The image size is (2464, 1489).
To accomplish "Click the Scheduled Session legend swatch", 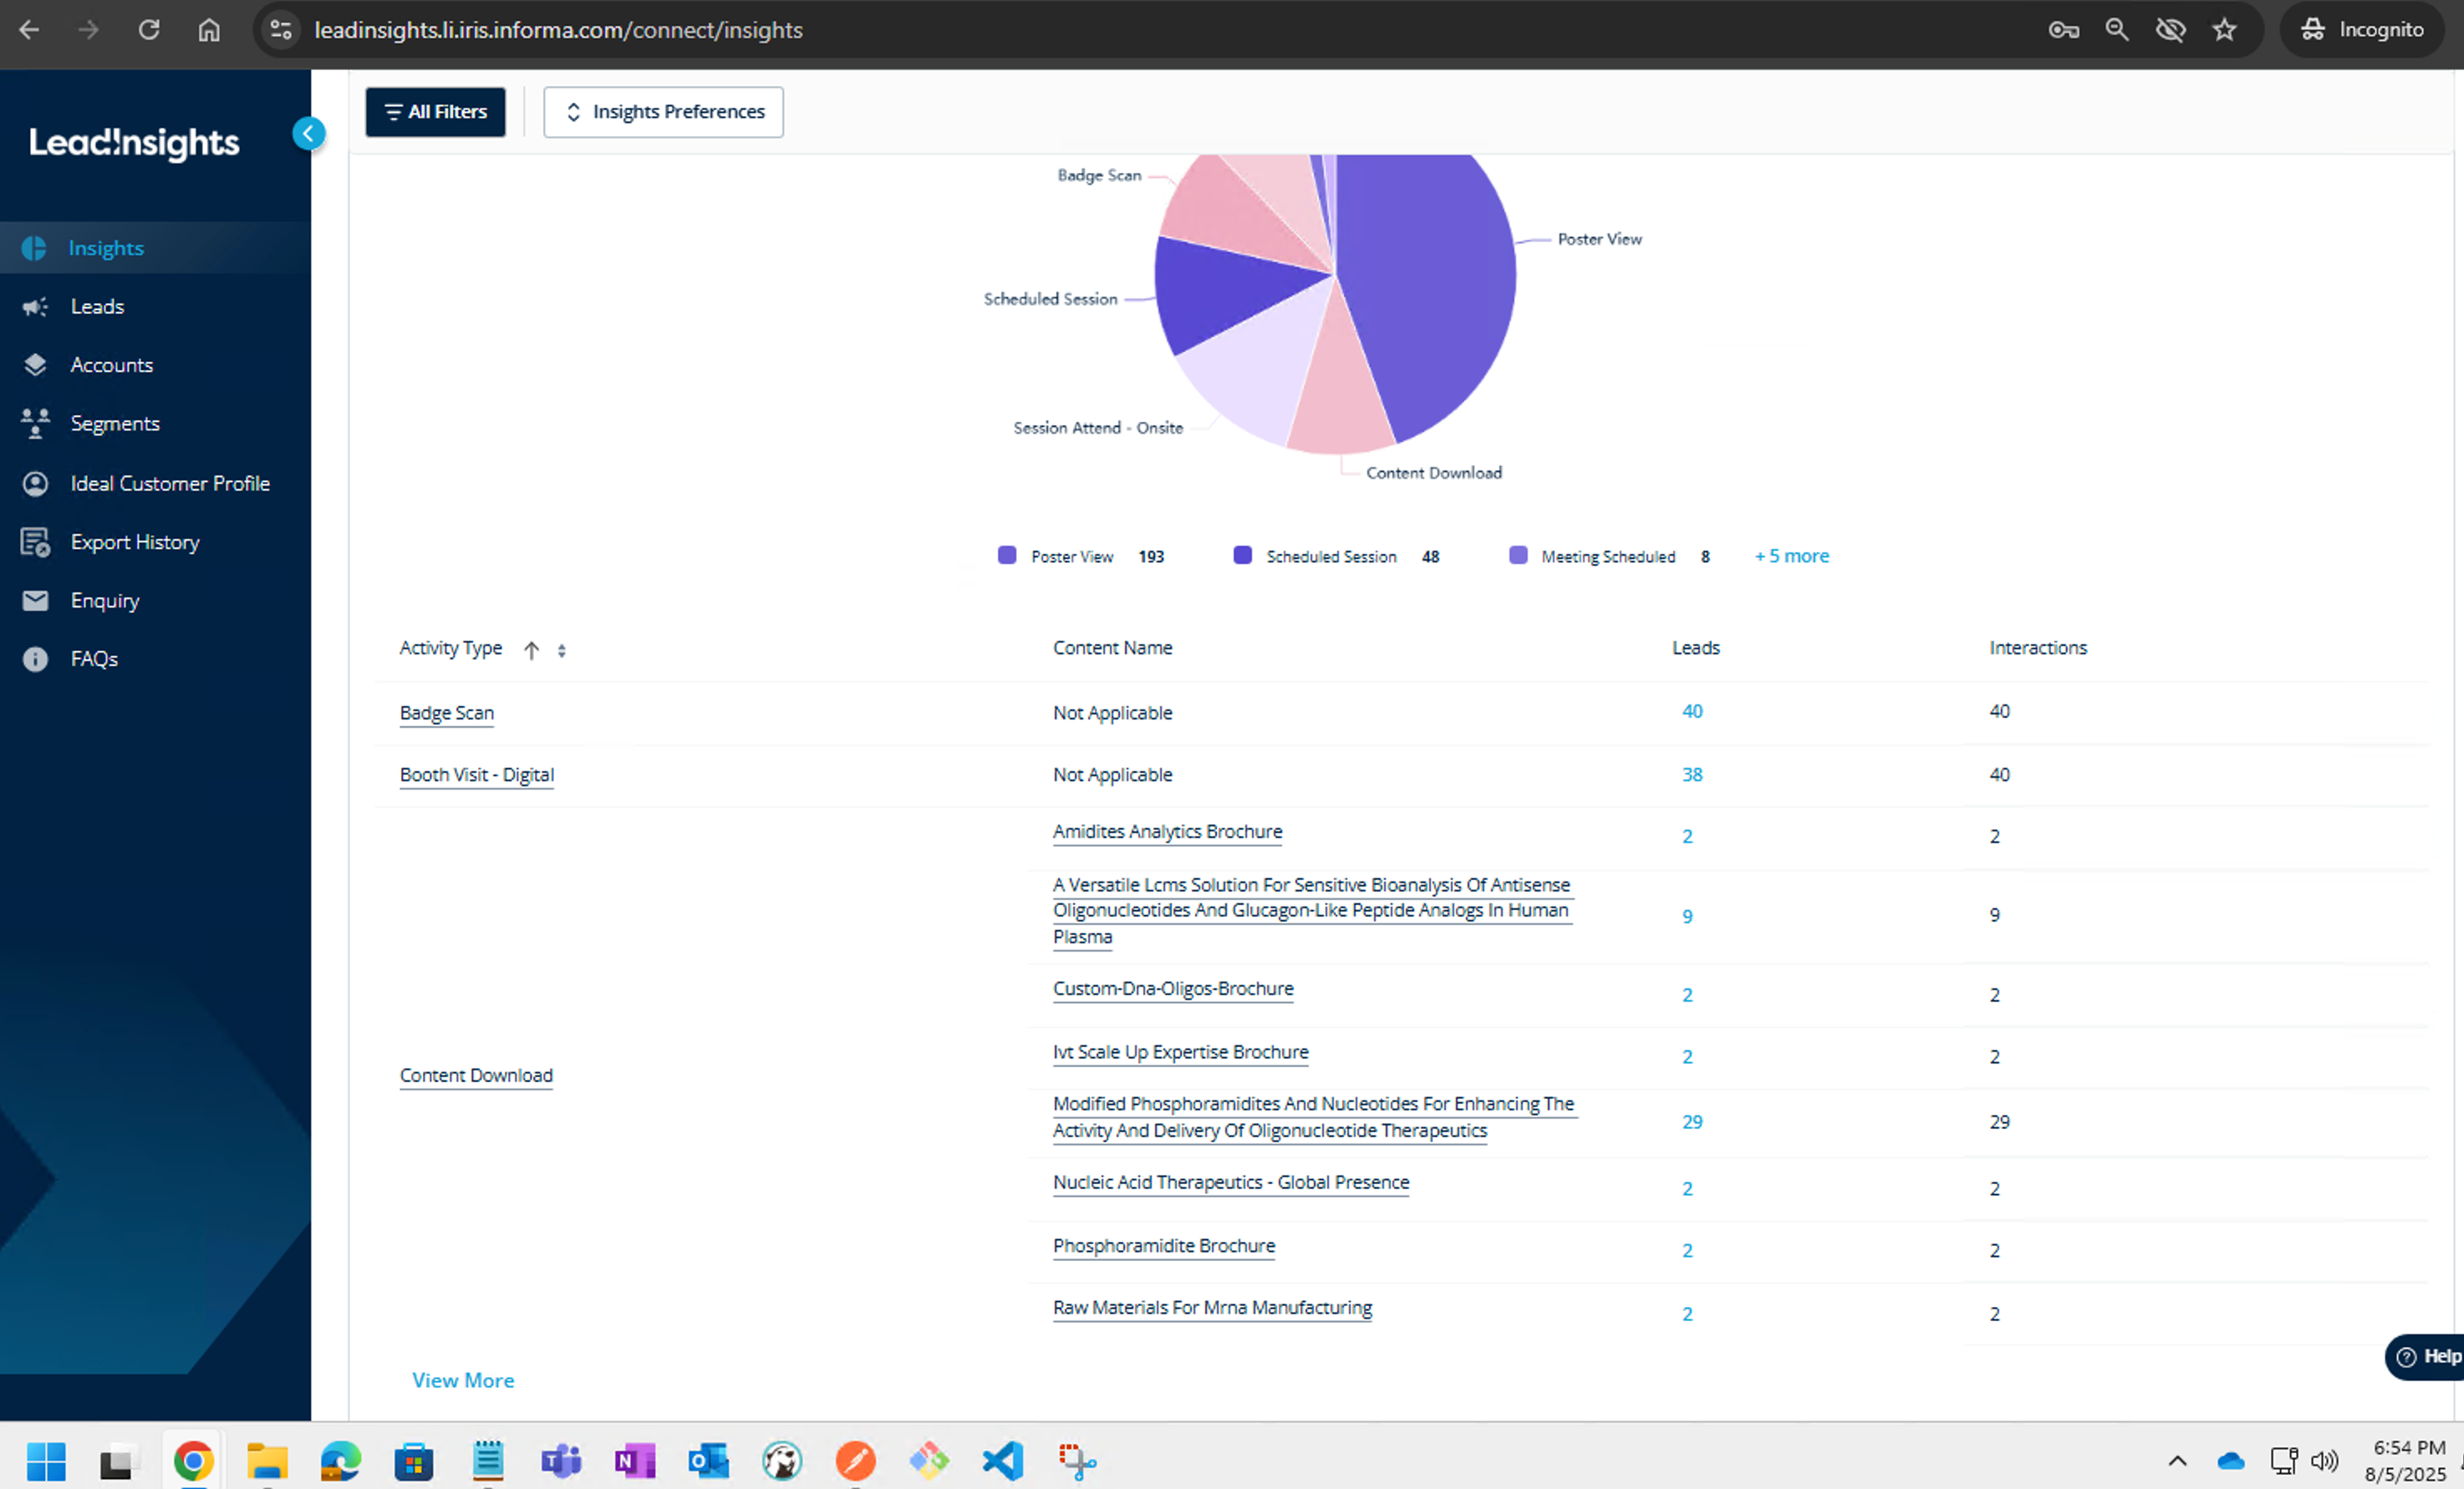I will pos(1242,555).
